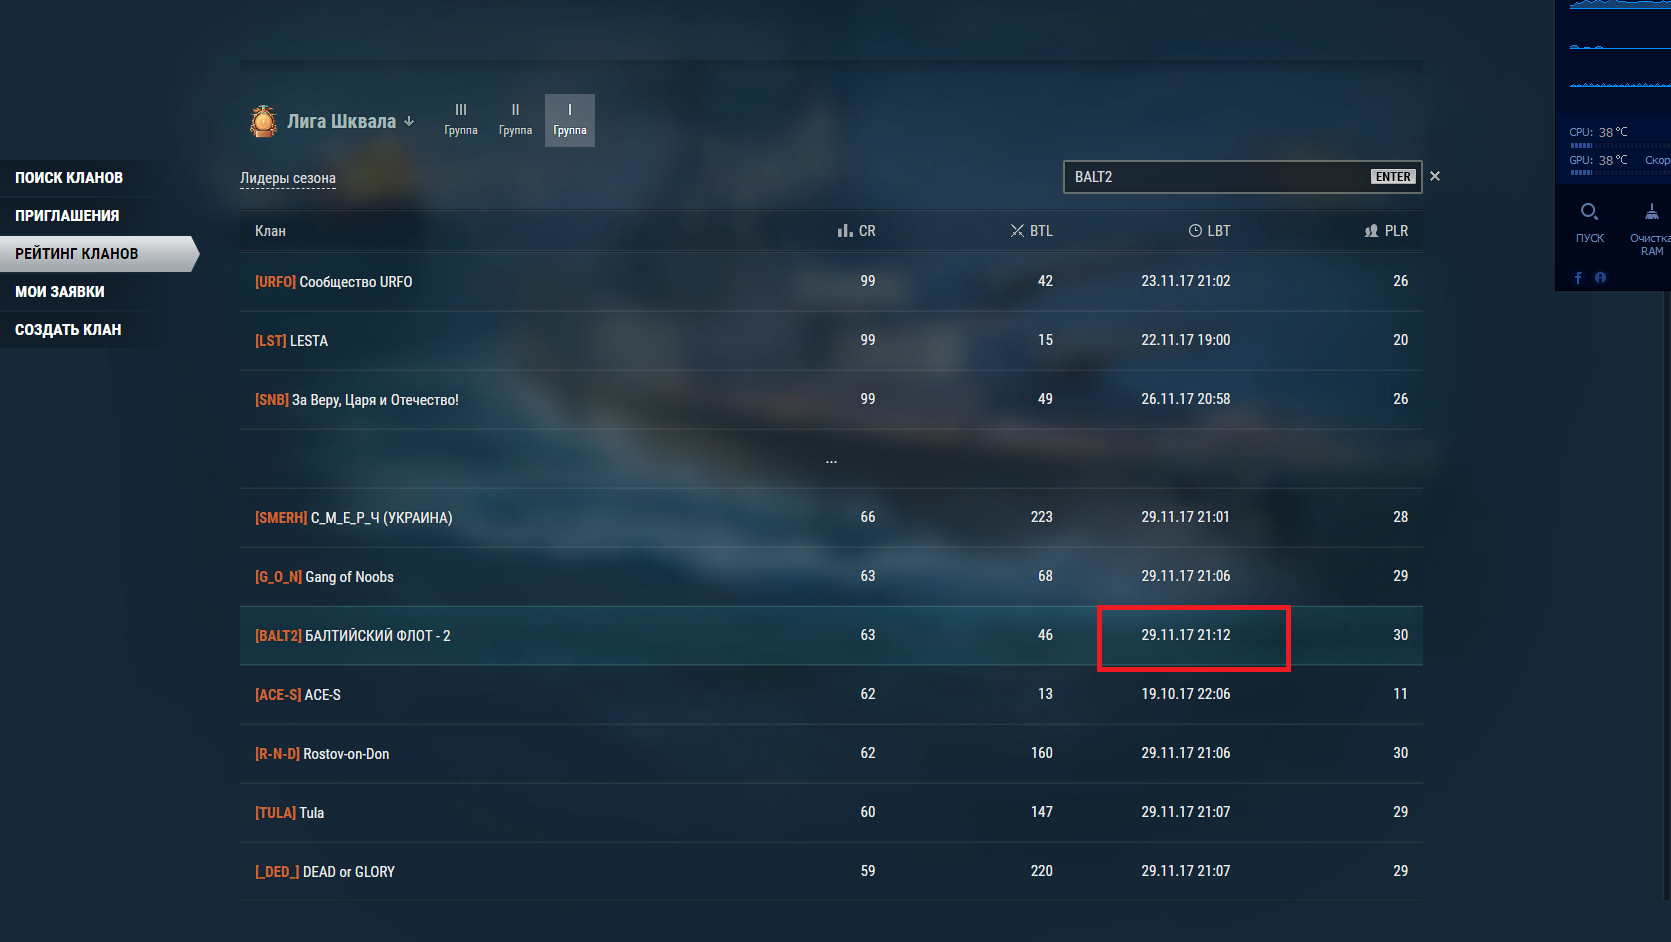Screen dimensions: 1671x942
Task: Open the [URFO] Сообщество URFO clan row
Action: [831, 282]
